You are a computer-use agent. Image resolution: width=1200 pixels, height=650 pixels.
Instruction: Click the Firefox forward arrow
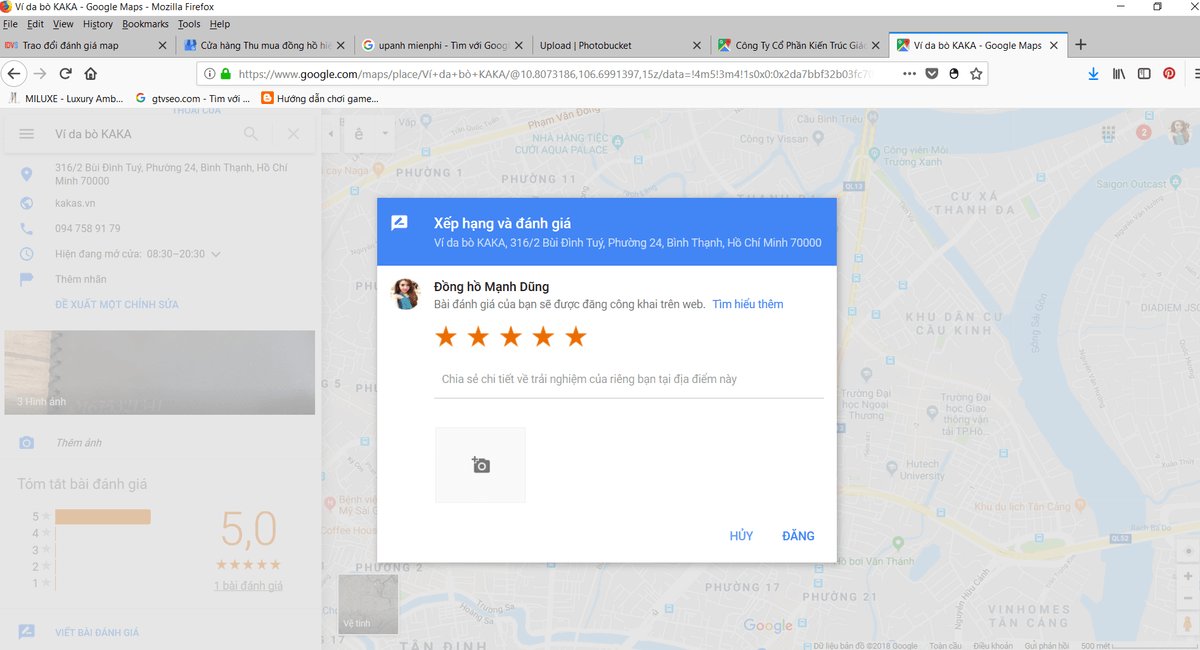pos(40,73)
